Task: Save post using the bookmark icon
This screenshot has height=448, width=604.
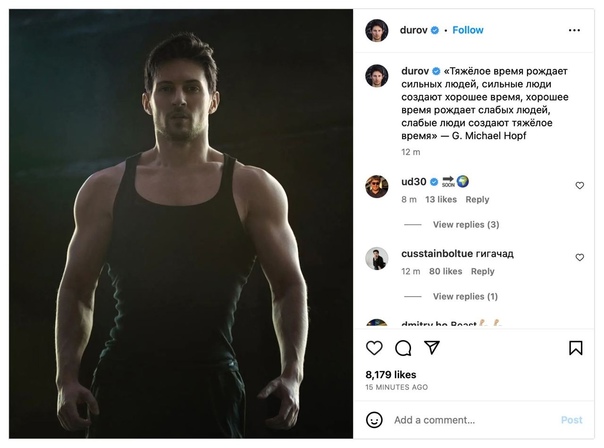Action: pos(576,348)
